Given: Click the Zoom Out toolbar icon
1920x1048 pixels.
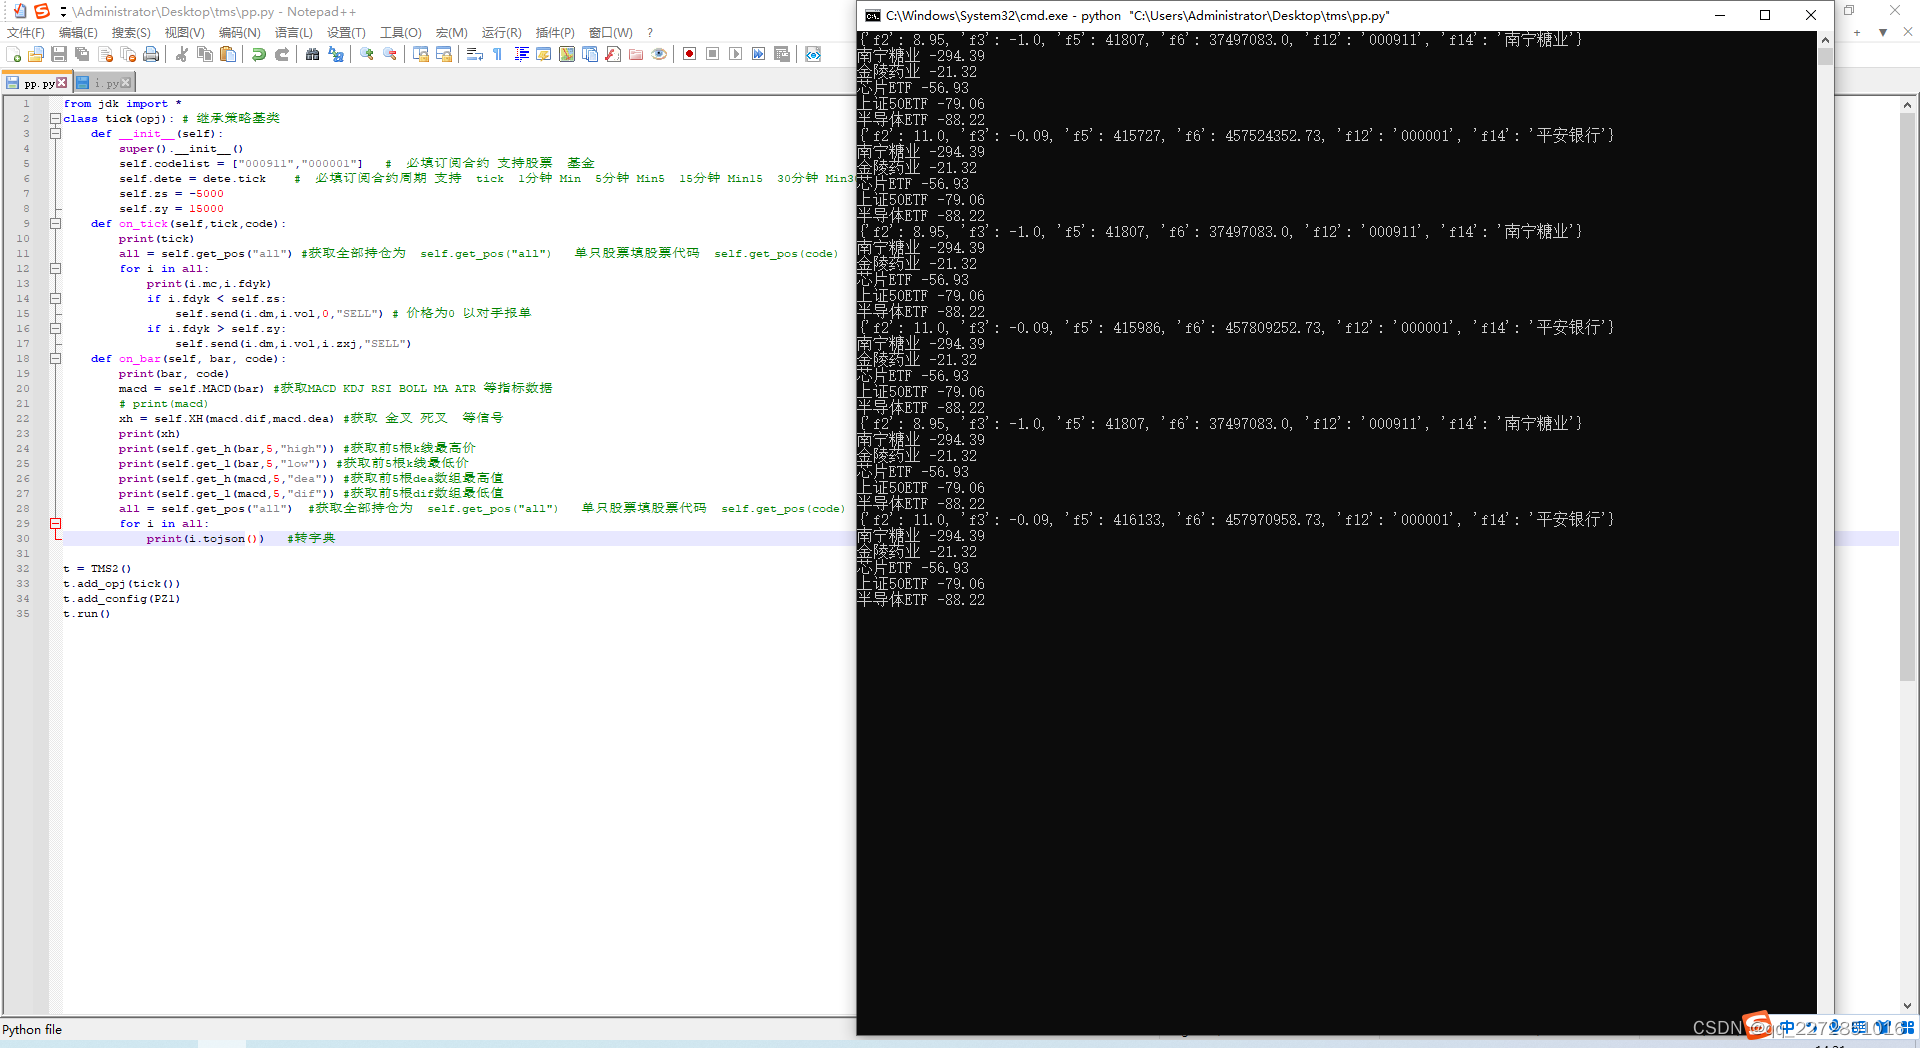Looking at the screenshot, I should pyautogui.click(x=390, y=54).
